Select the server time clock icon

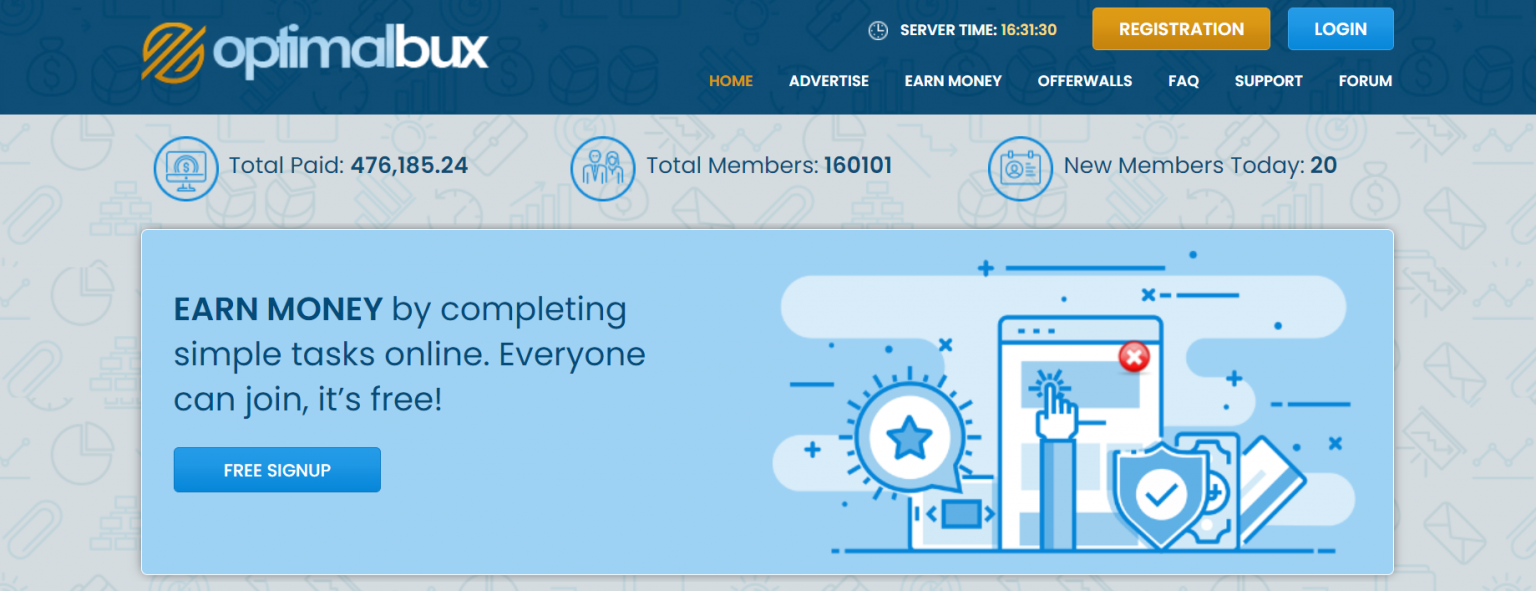click(878, 30)
